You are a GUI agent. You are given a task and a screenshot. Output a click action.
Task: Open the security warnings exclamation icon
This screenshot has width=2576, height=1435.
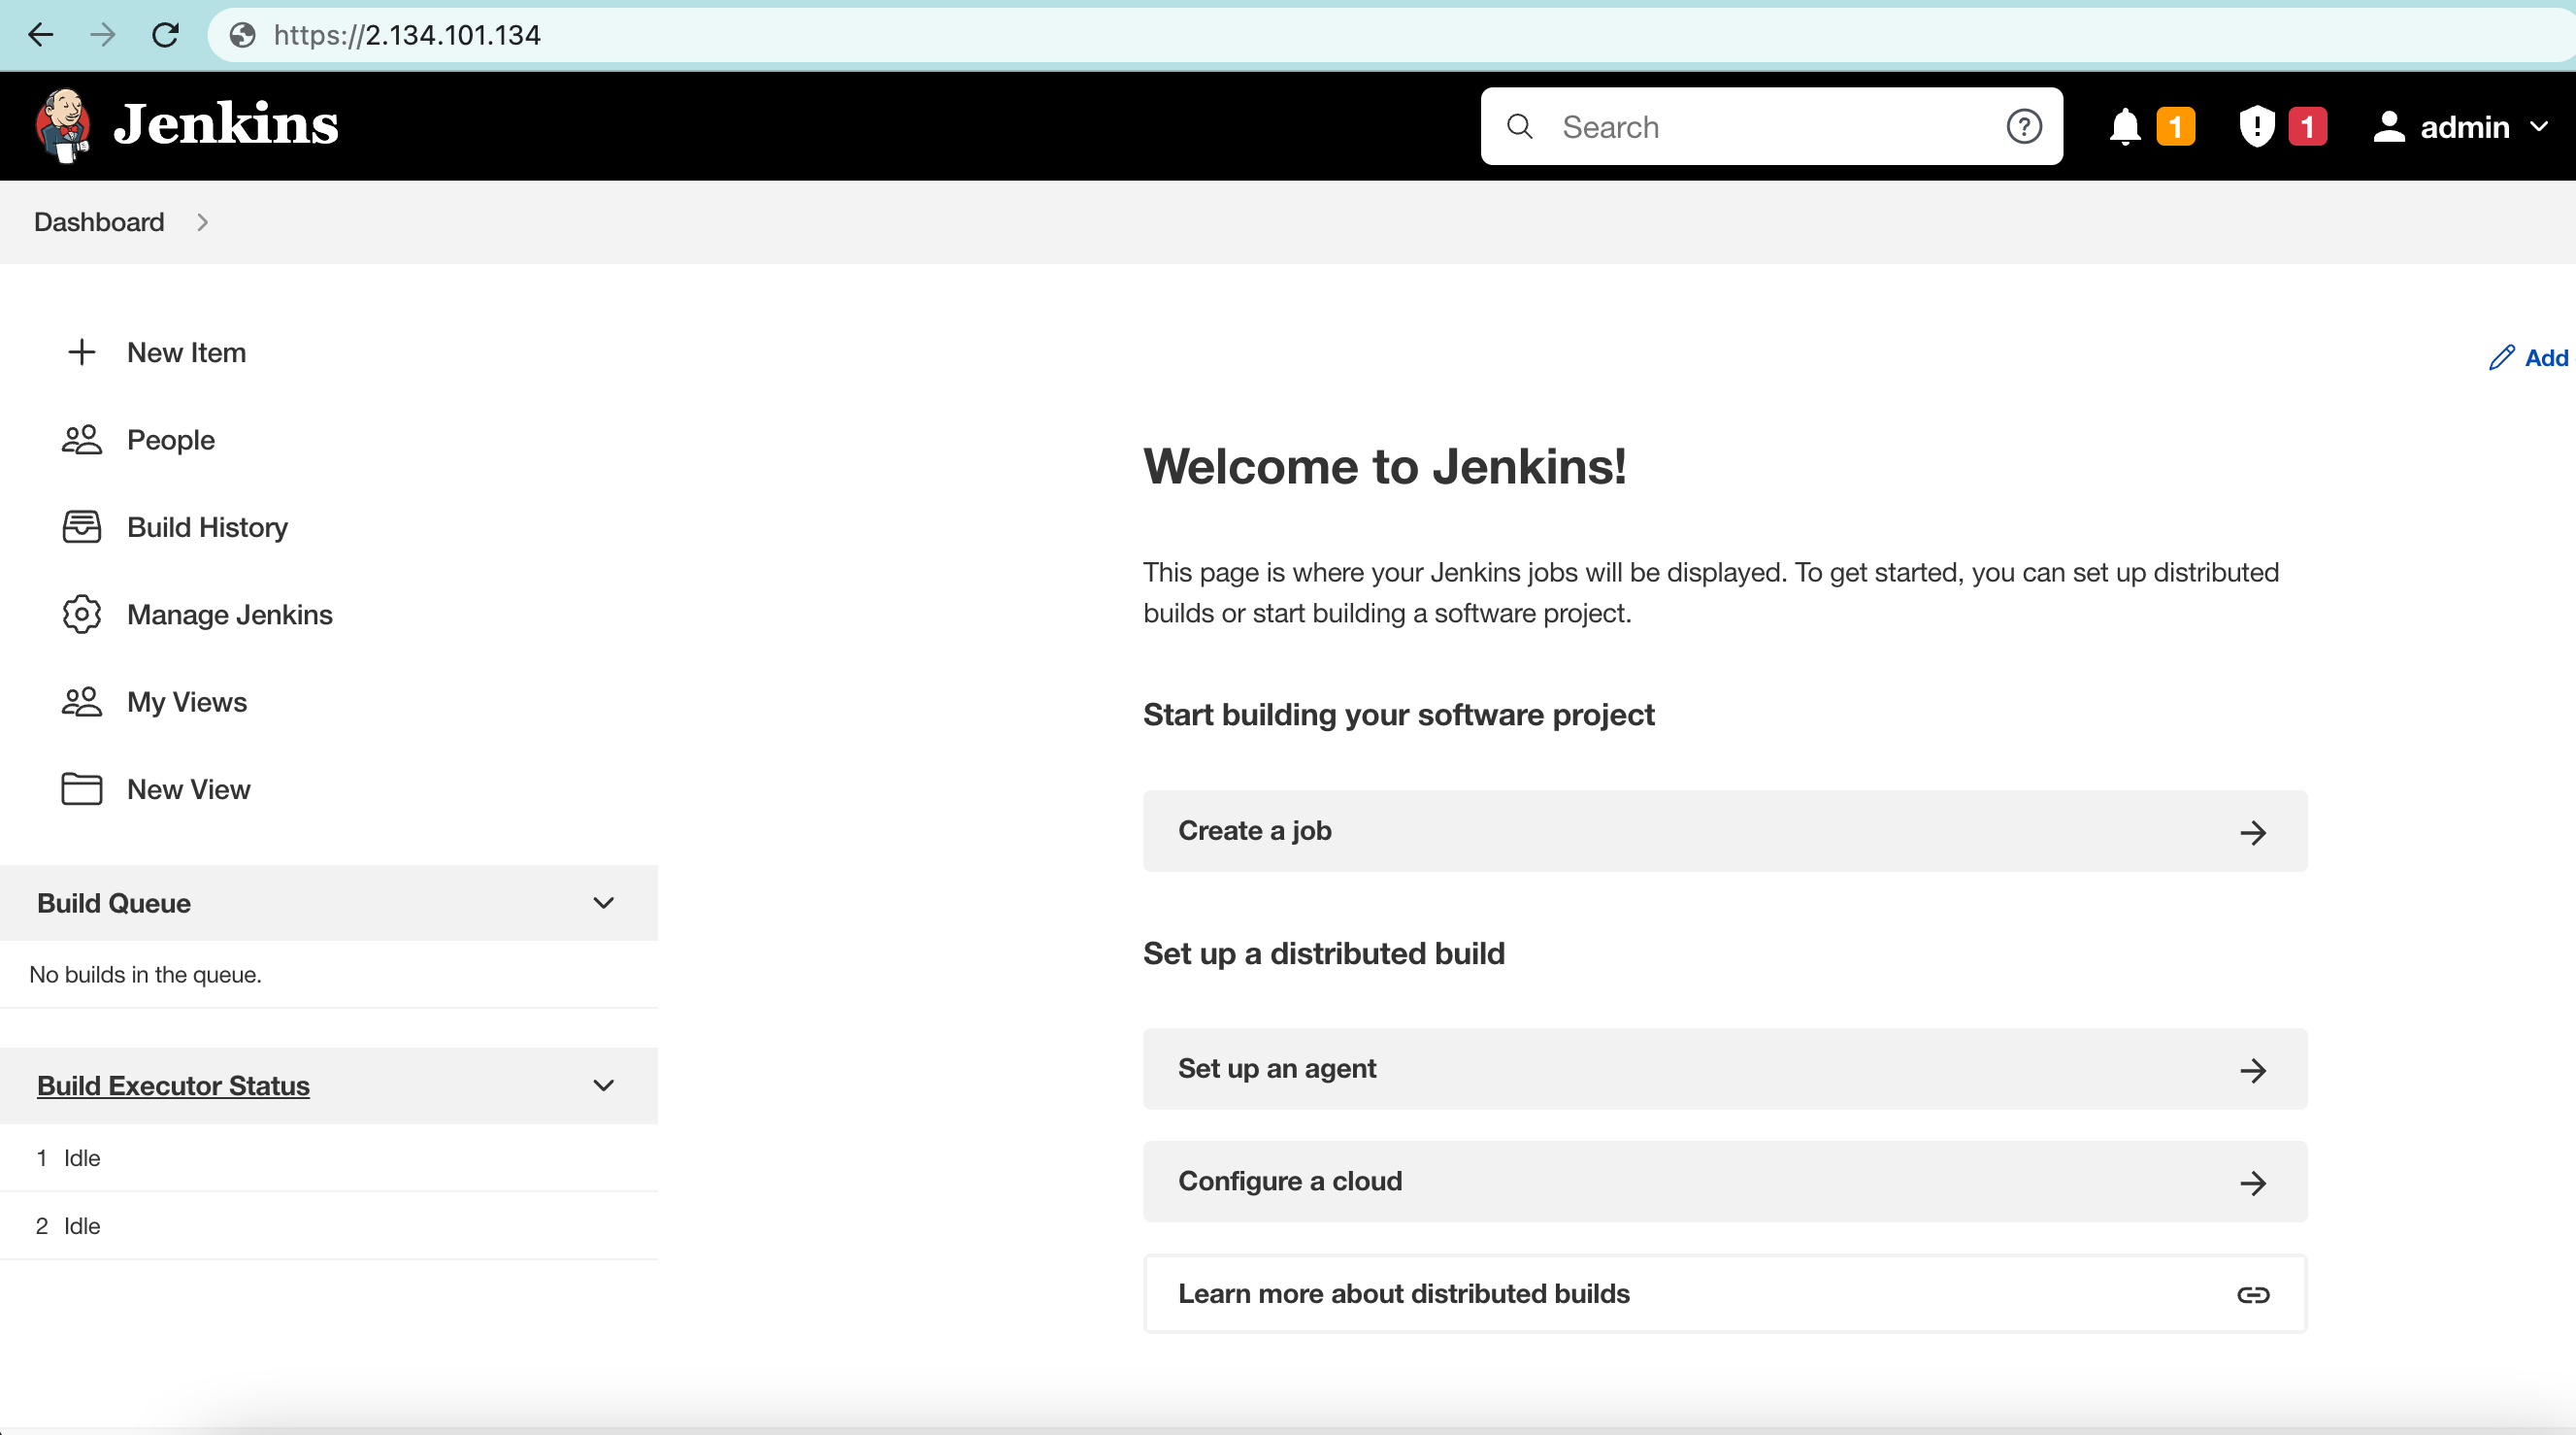[2256, 126]
